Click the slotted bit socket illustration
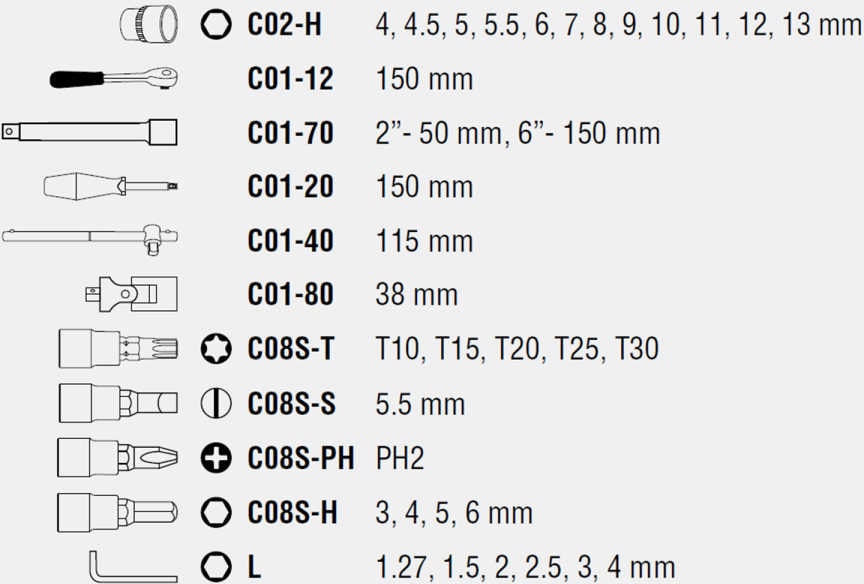 [x=119, y=403]
